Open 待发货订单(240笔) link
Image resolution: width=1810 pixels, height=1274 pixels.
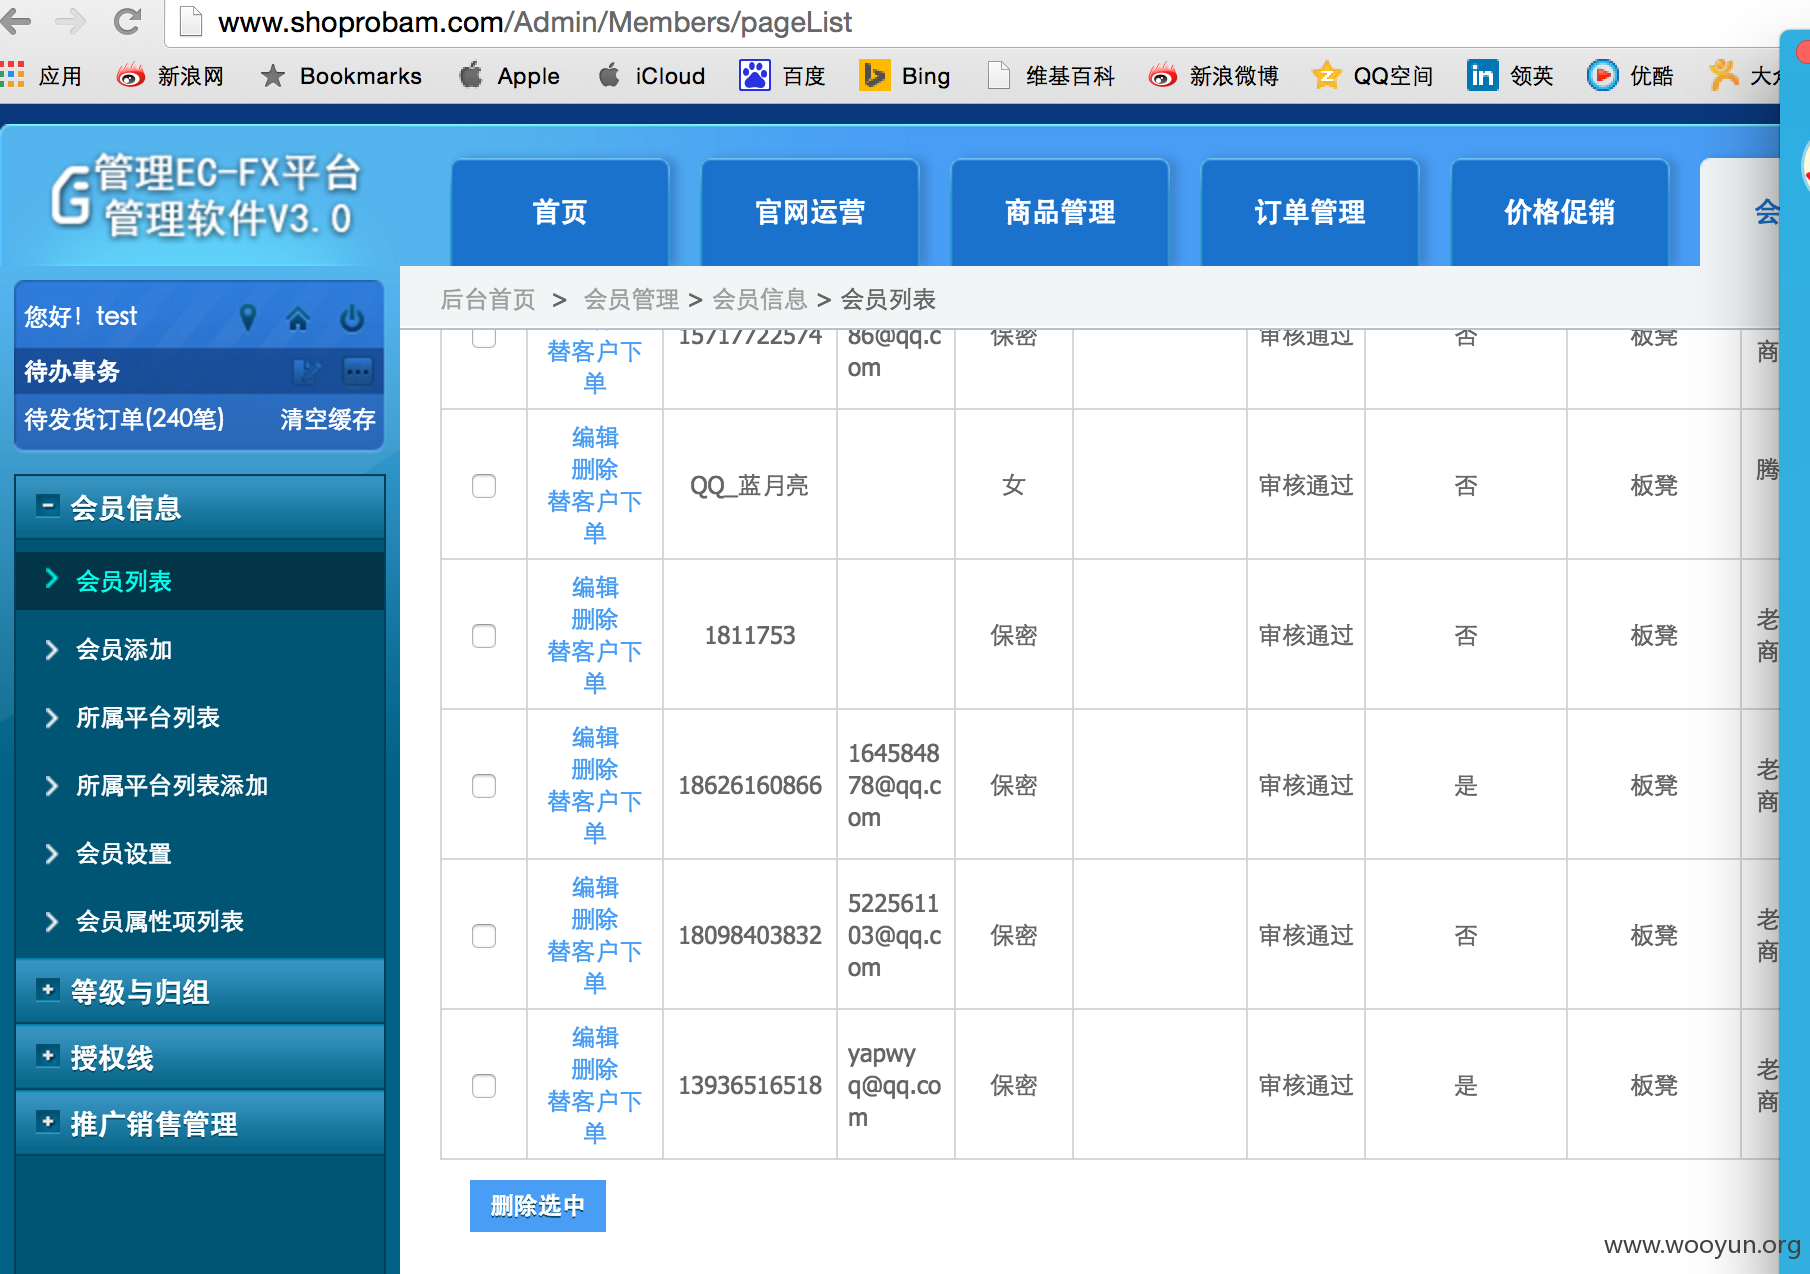click(x=124, y=419)
